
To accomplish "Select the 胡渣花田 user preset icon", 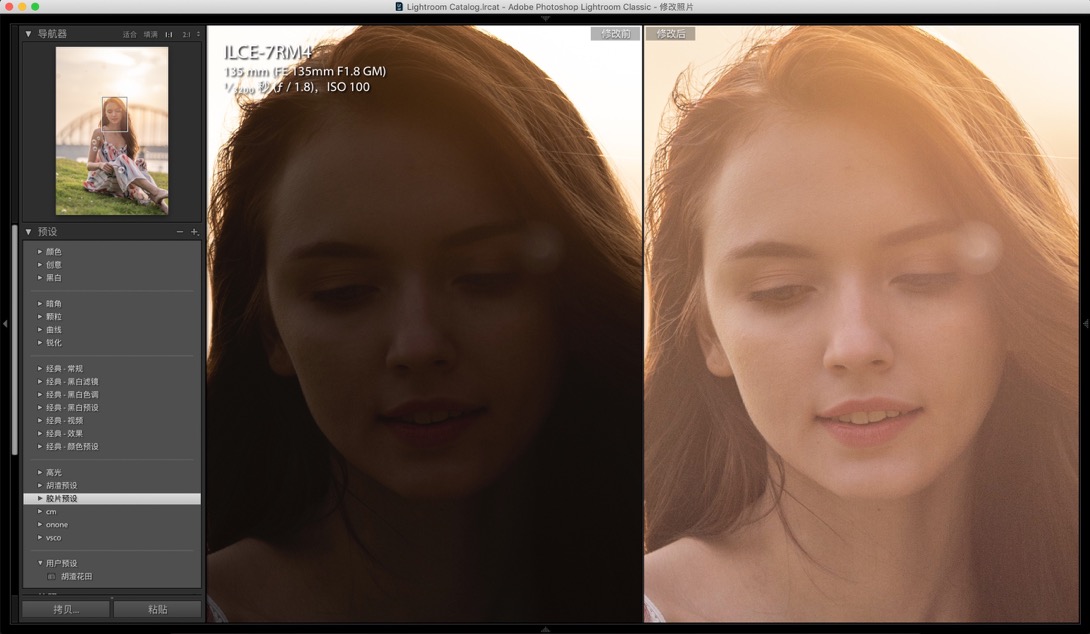I will (x=51, y=576).
